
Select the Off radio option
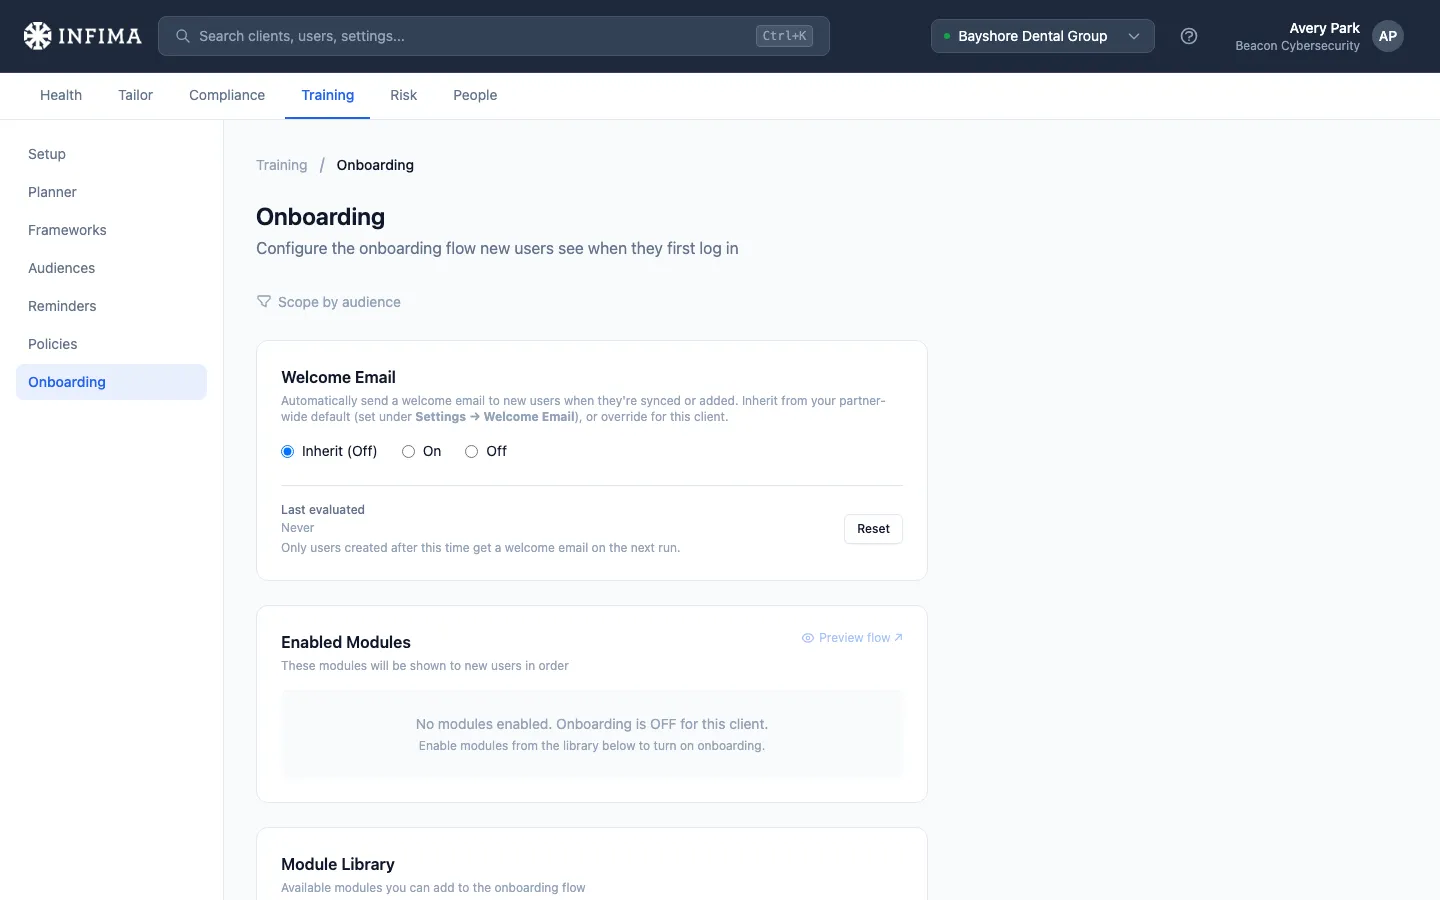(x=471, y=452)
